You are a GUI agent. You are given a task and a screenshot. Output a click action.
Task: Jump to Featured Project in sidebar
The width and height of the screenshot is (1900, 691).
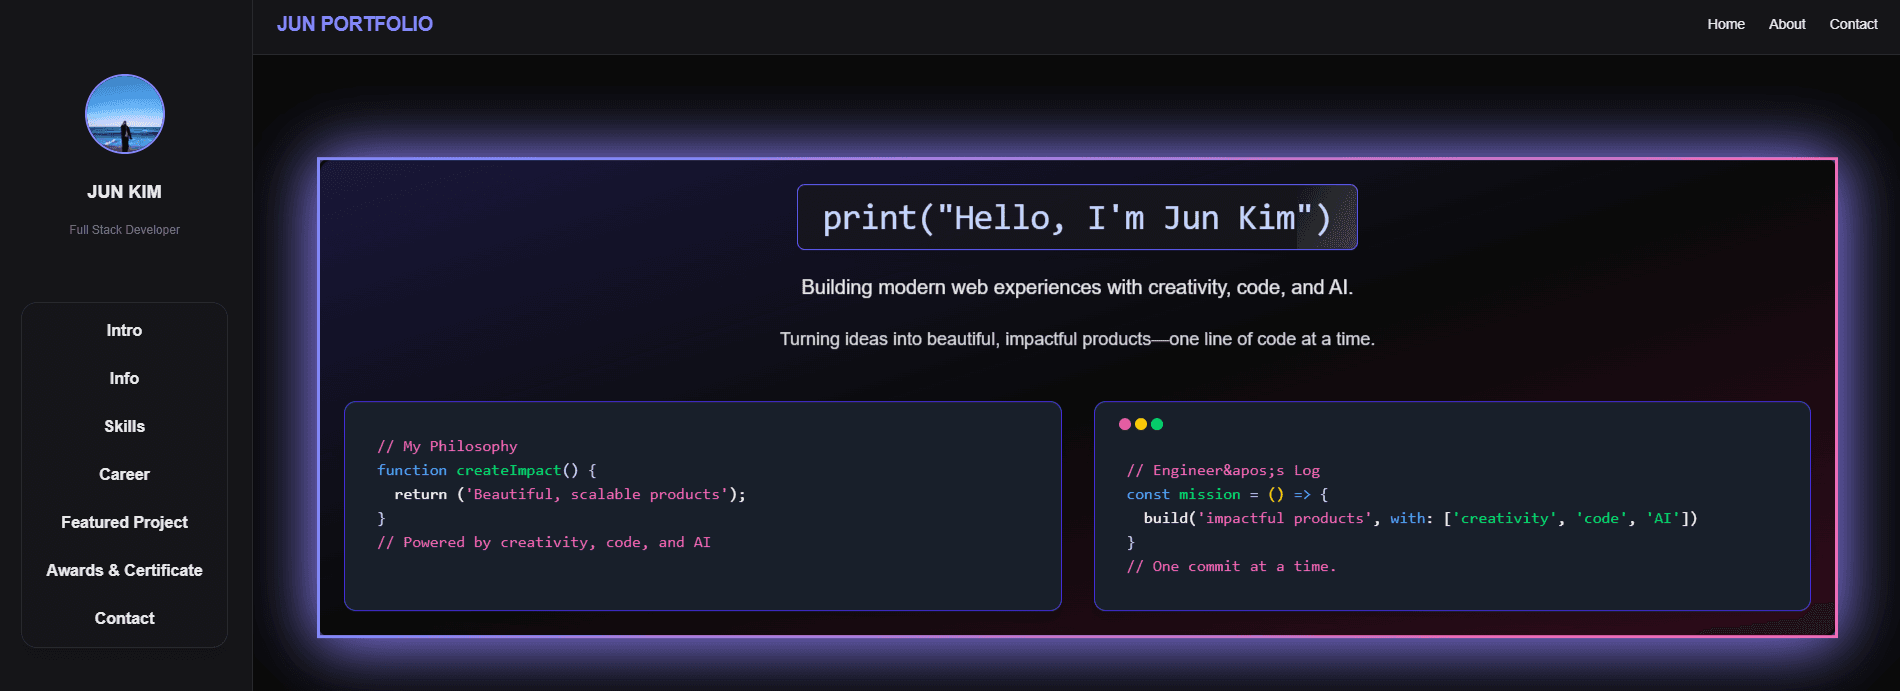point(124,522)
